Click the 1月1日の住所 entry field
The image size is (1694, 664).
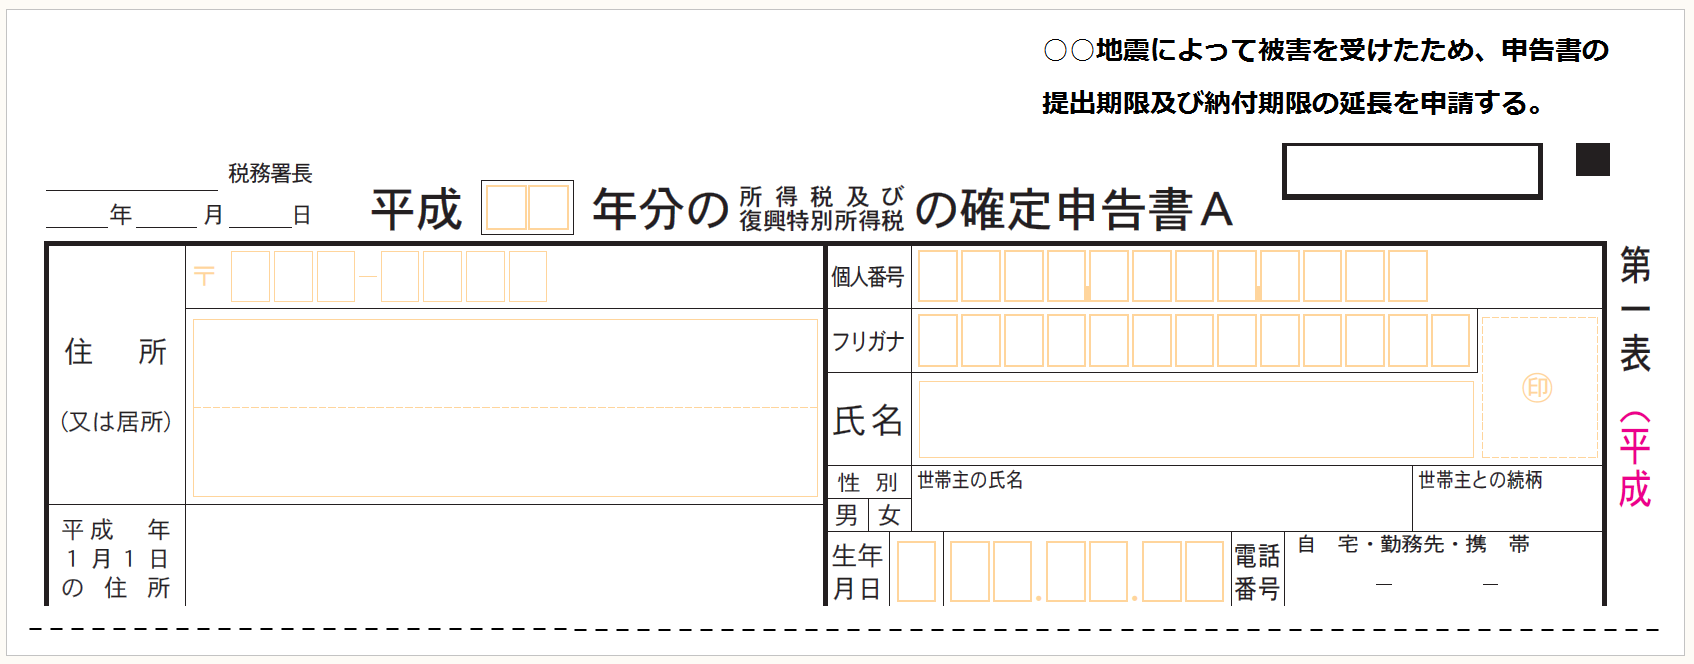(x=504, y=556)
